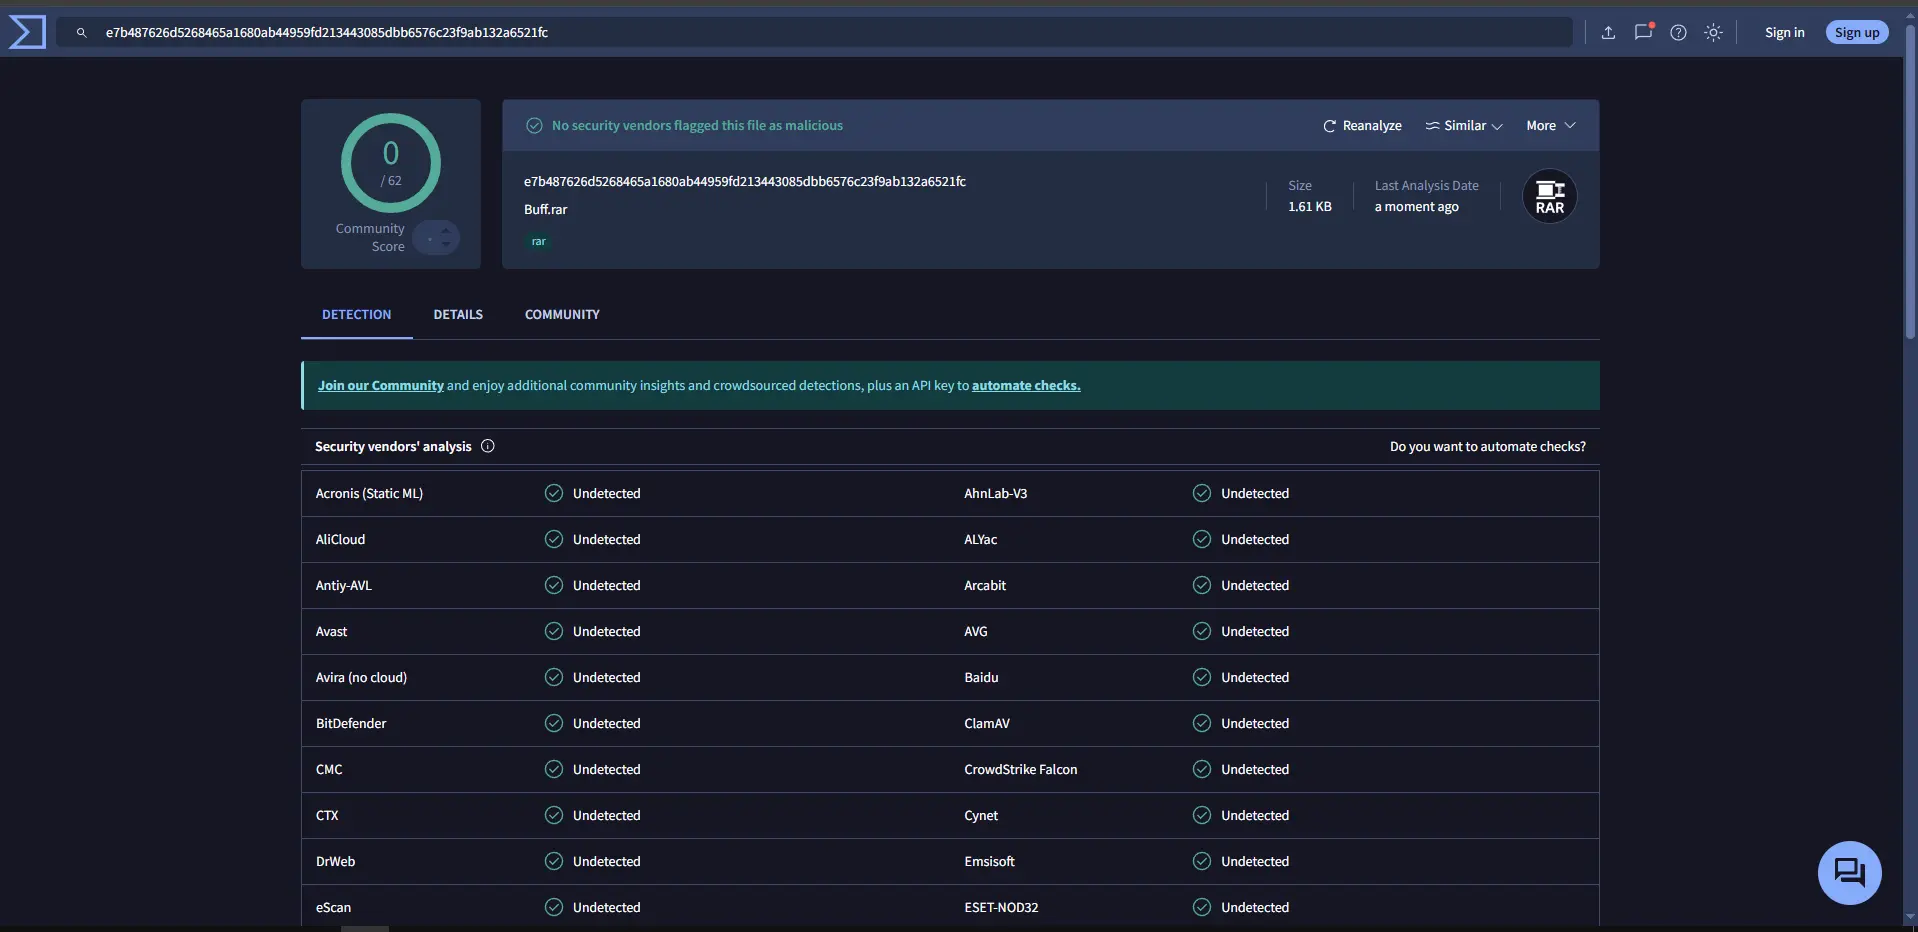The image size is (1918, 932).
Task: Expand the More dropdown menu
Action: pyautogui.click(x=1550, y=126)
